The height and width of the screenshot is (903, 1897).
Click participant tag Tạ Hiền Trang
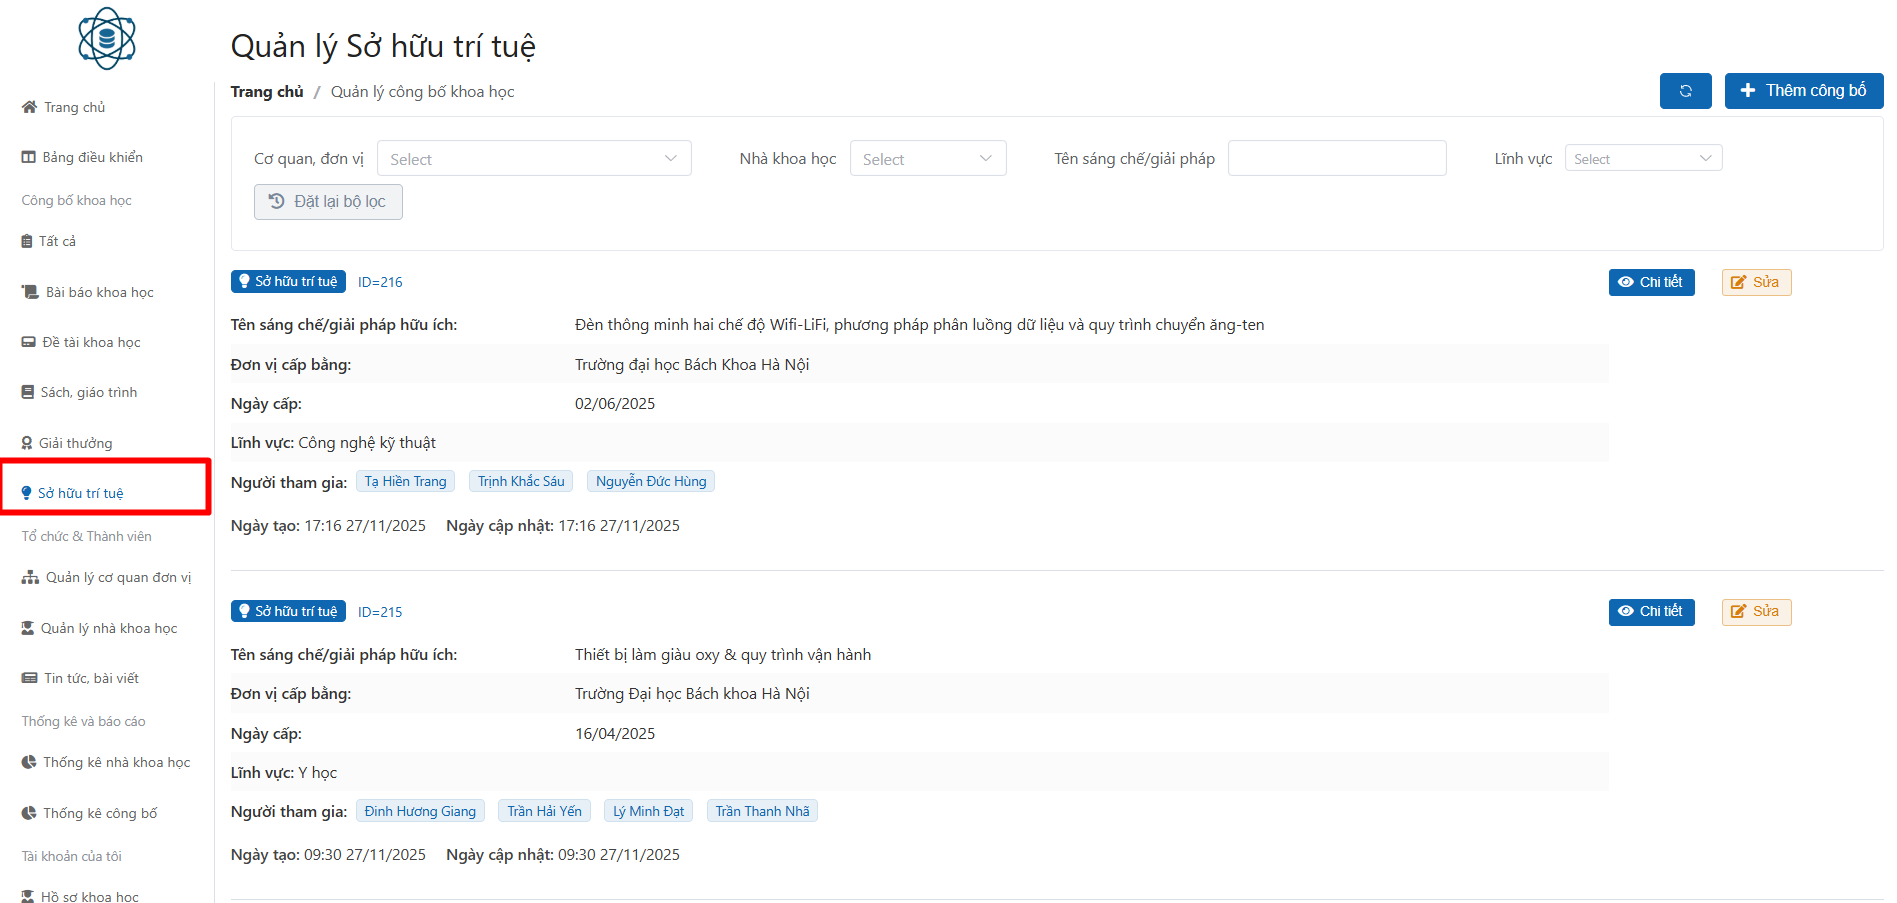click(x=405, y=482)
